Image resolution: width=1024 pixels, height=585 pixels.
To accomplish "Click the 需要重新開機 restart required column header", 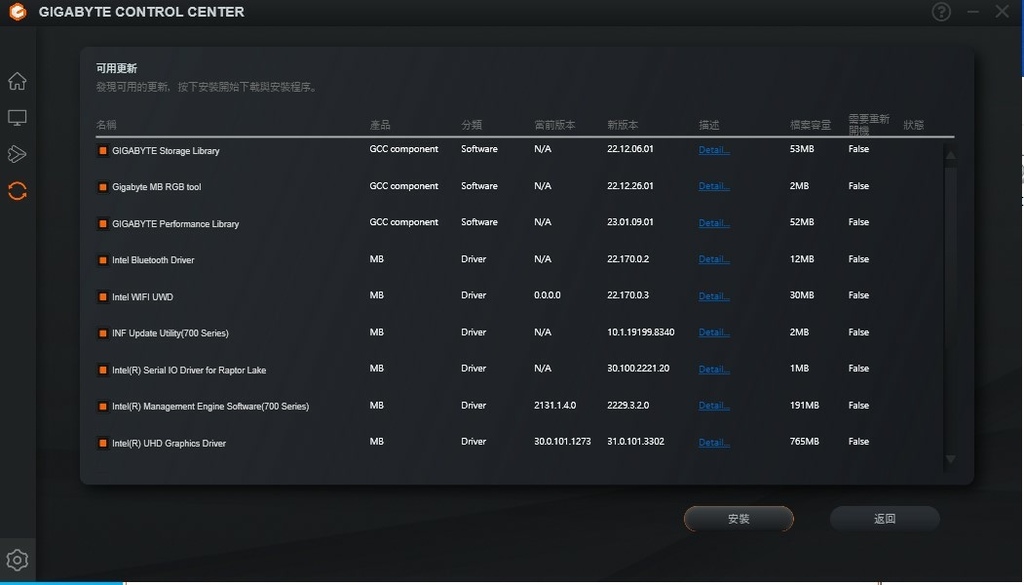I will 869,124.
